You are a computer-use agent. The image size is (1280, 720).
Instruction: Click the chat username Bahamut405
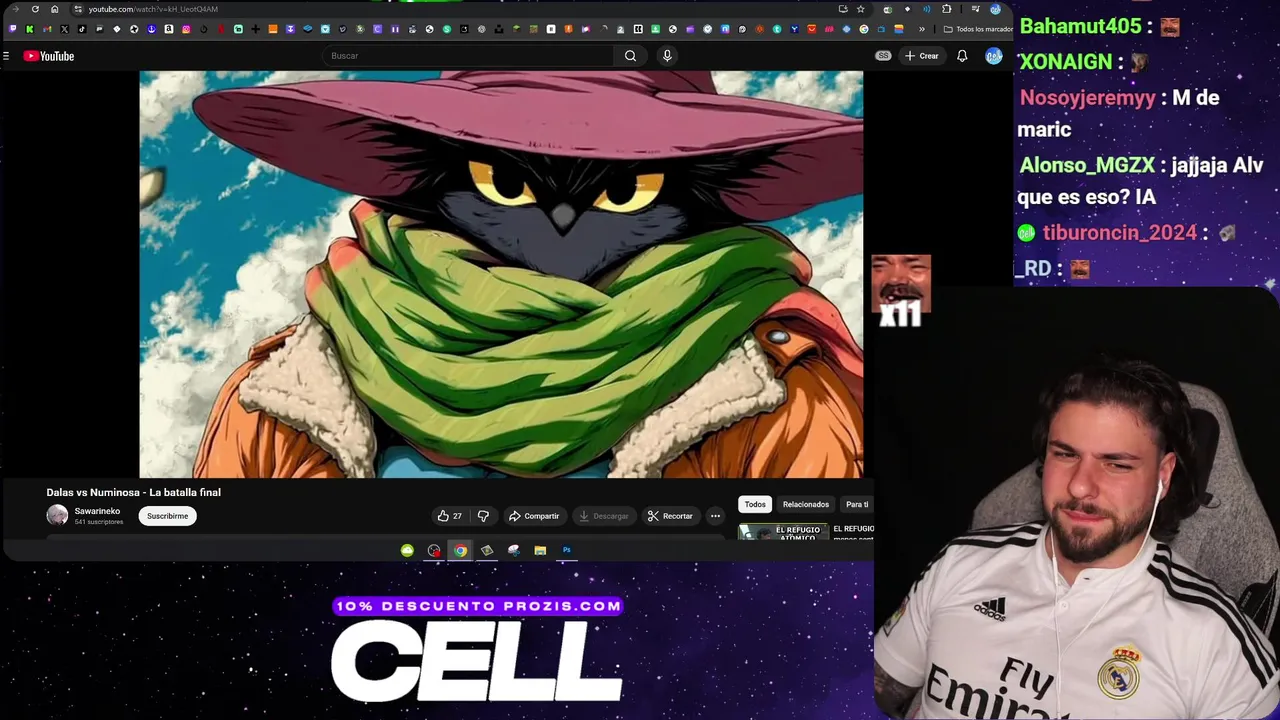[1081, 27]
